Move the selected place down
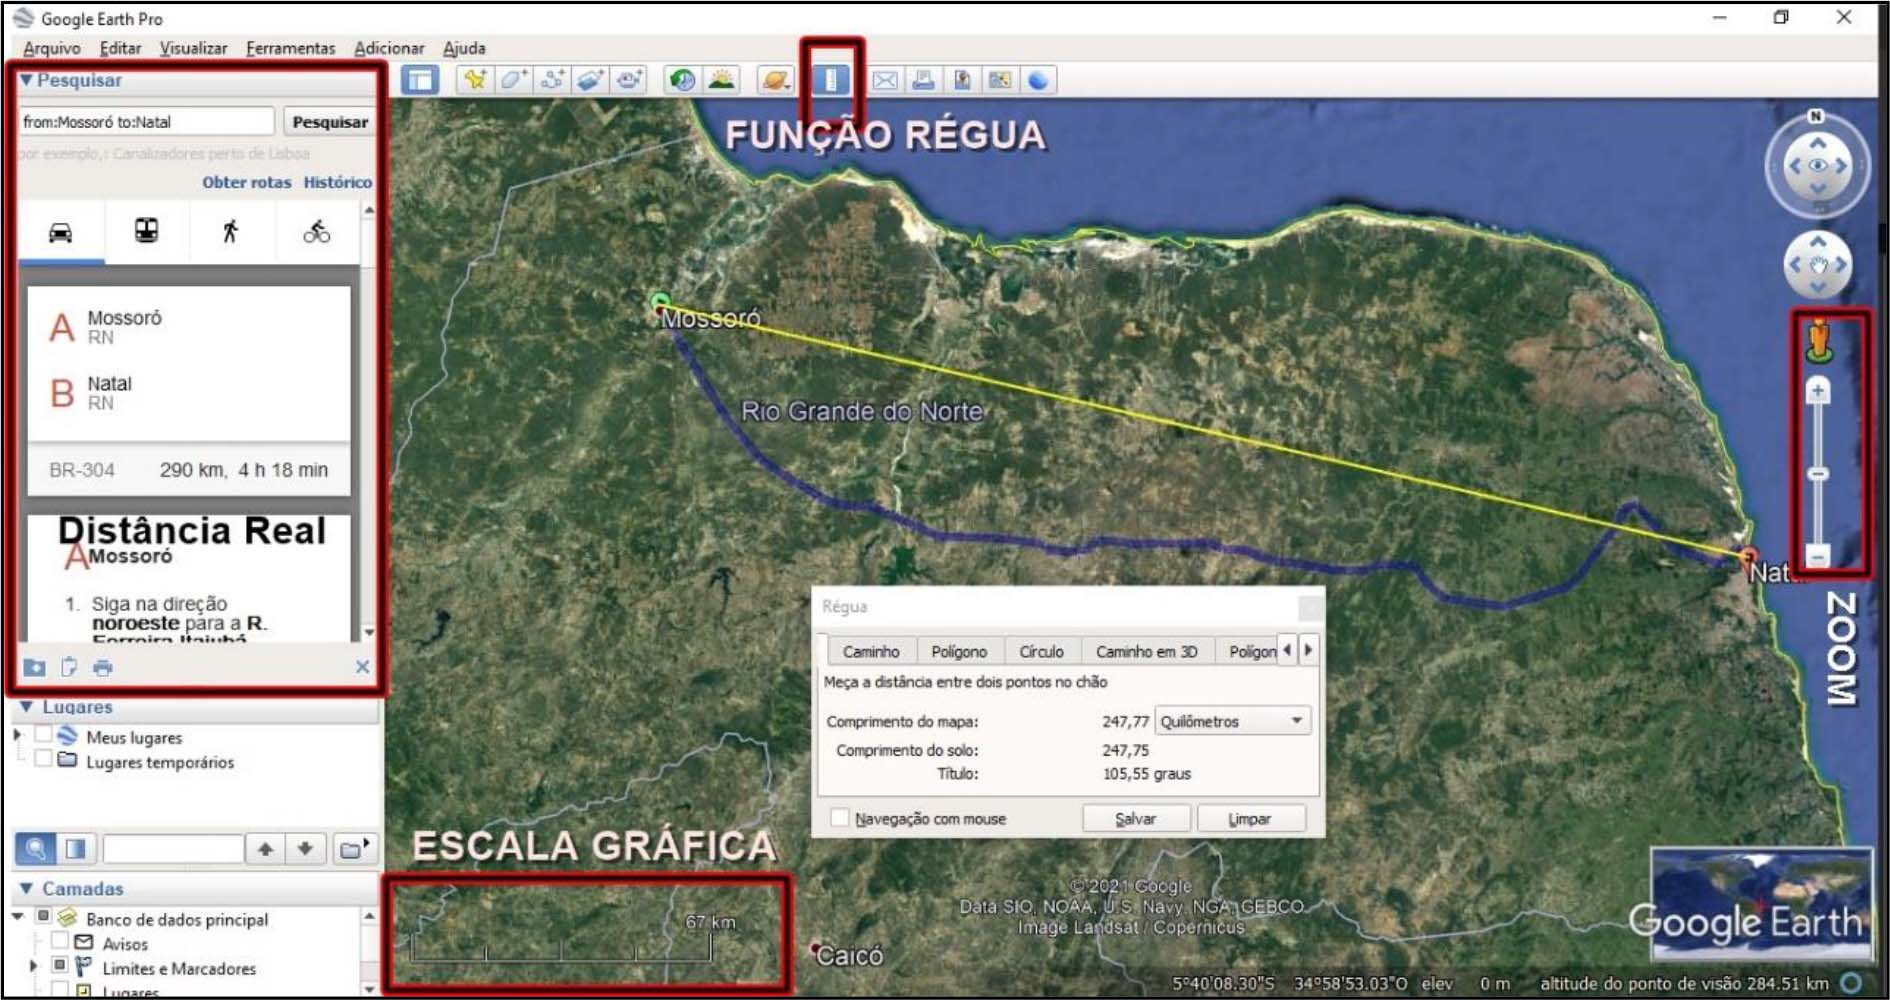The image size is (1890, 1000). 305,849
